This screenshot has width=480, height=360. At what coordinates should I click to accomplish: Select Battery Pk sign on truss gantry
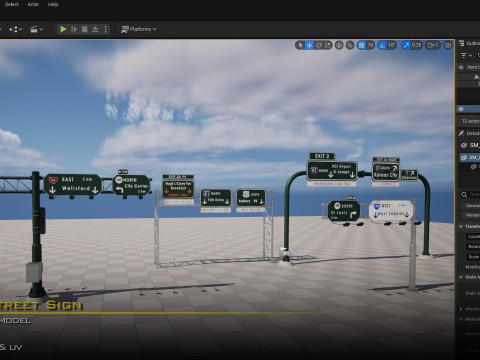pyautogui.click(x=251, y=198)
